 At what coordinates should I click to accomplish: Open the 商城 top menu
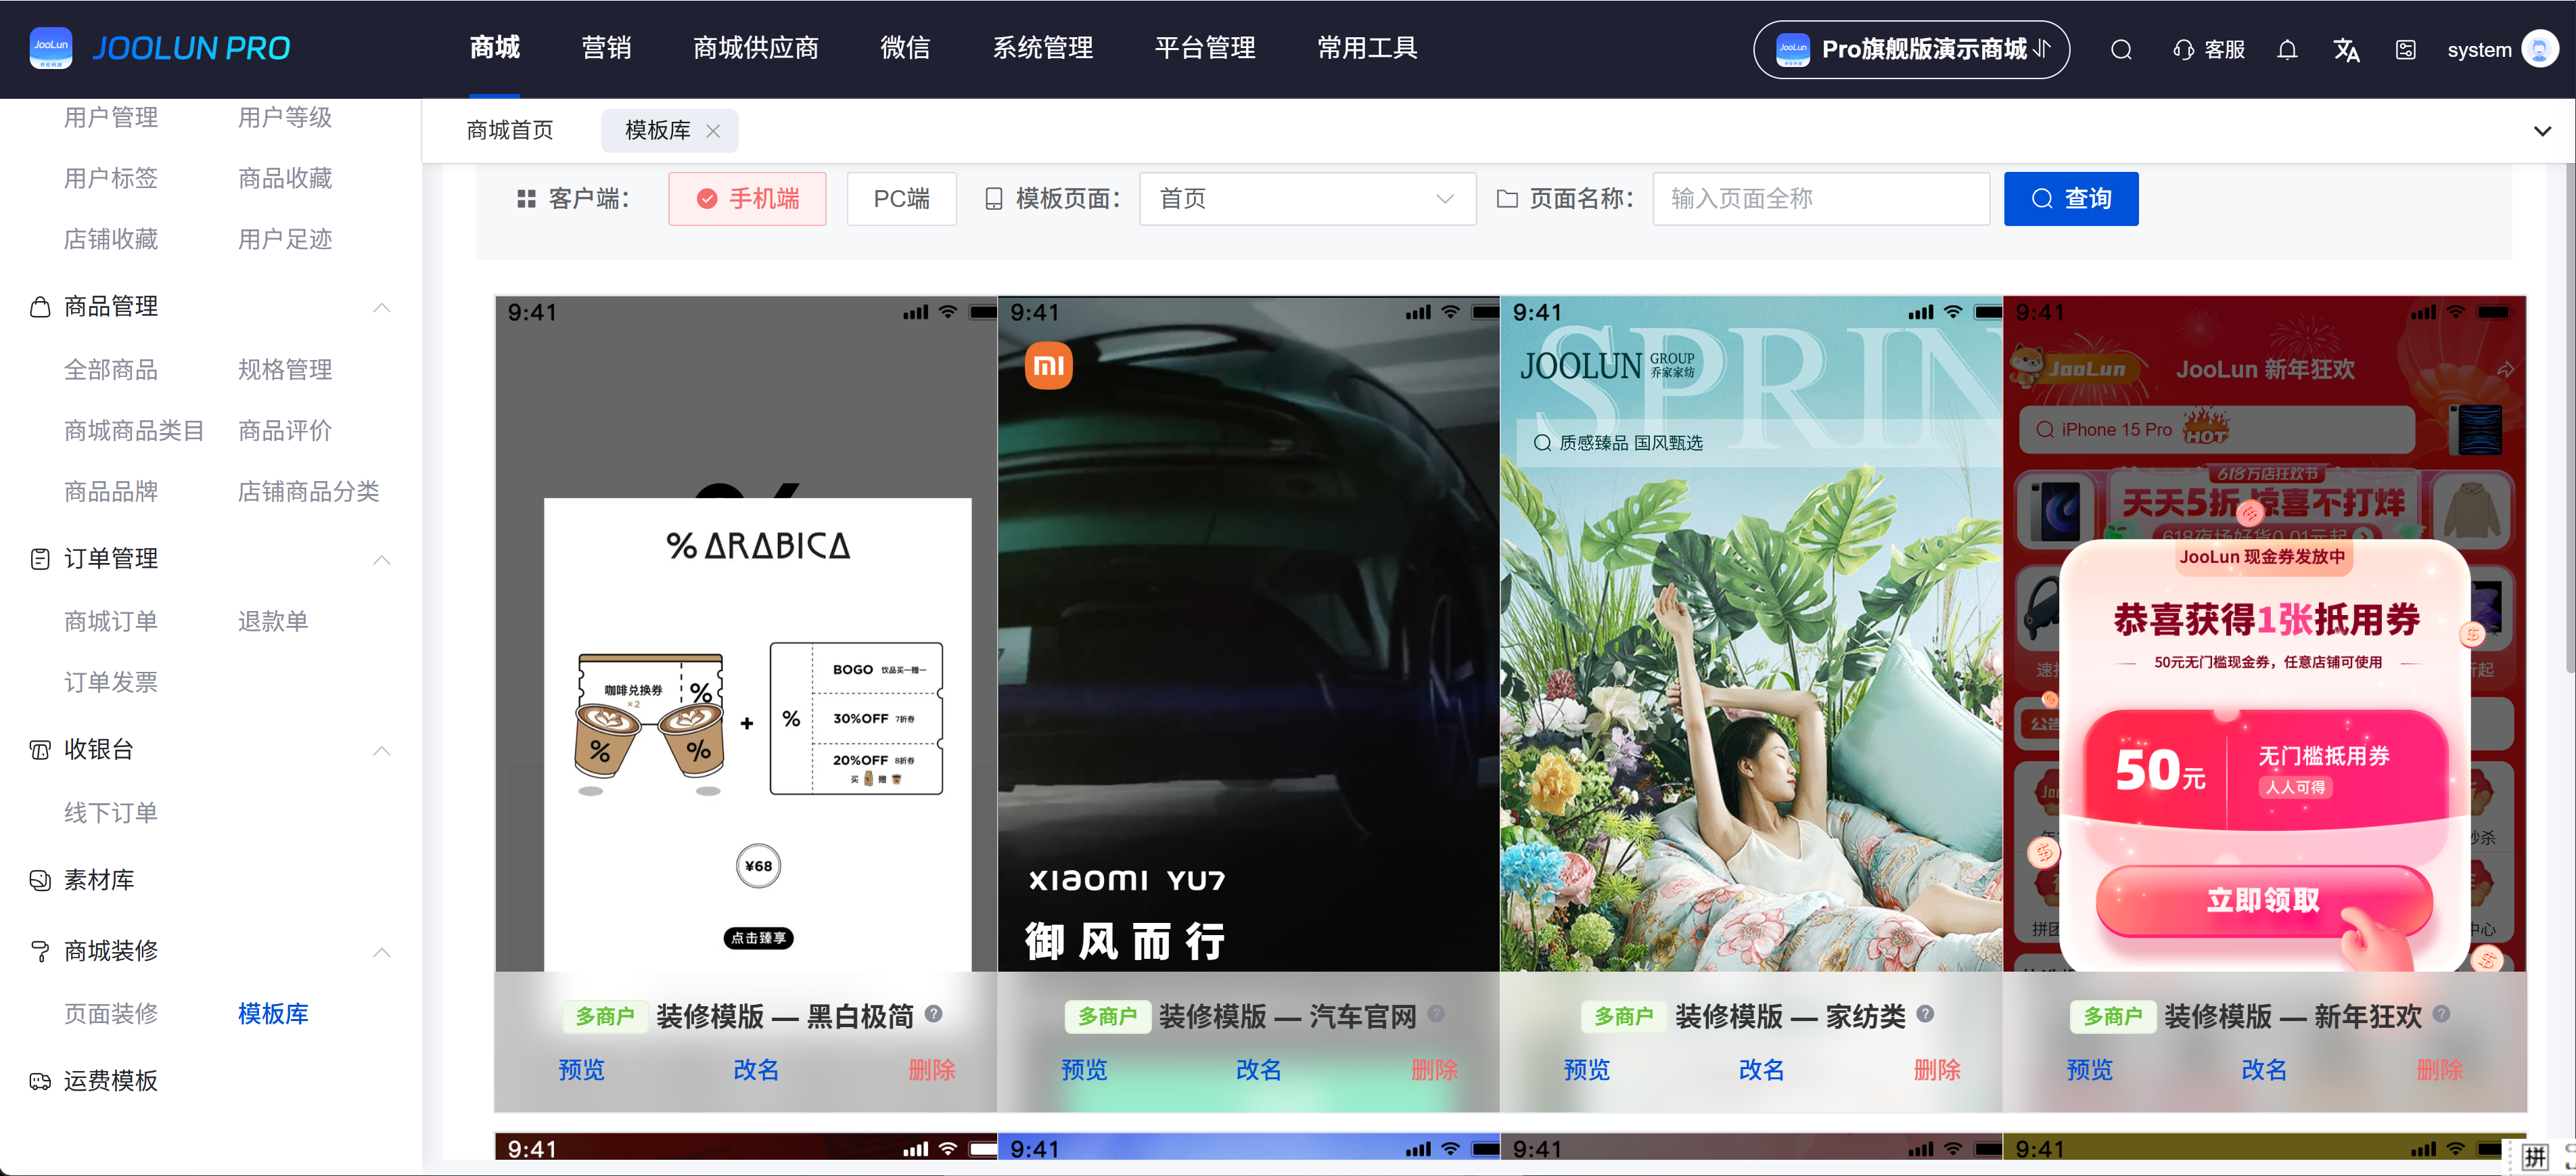494,48
